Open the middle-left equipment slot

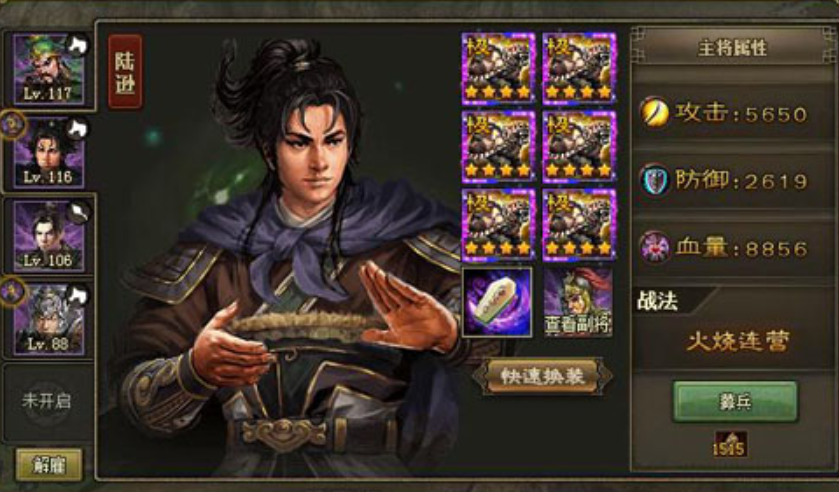click(498, 146)
